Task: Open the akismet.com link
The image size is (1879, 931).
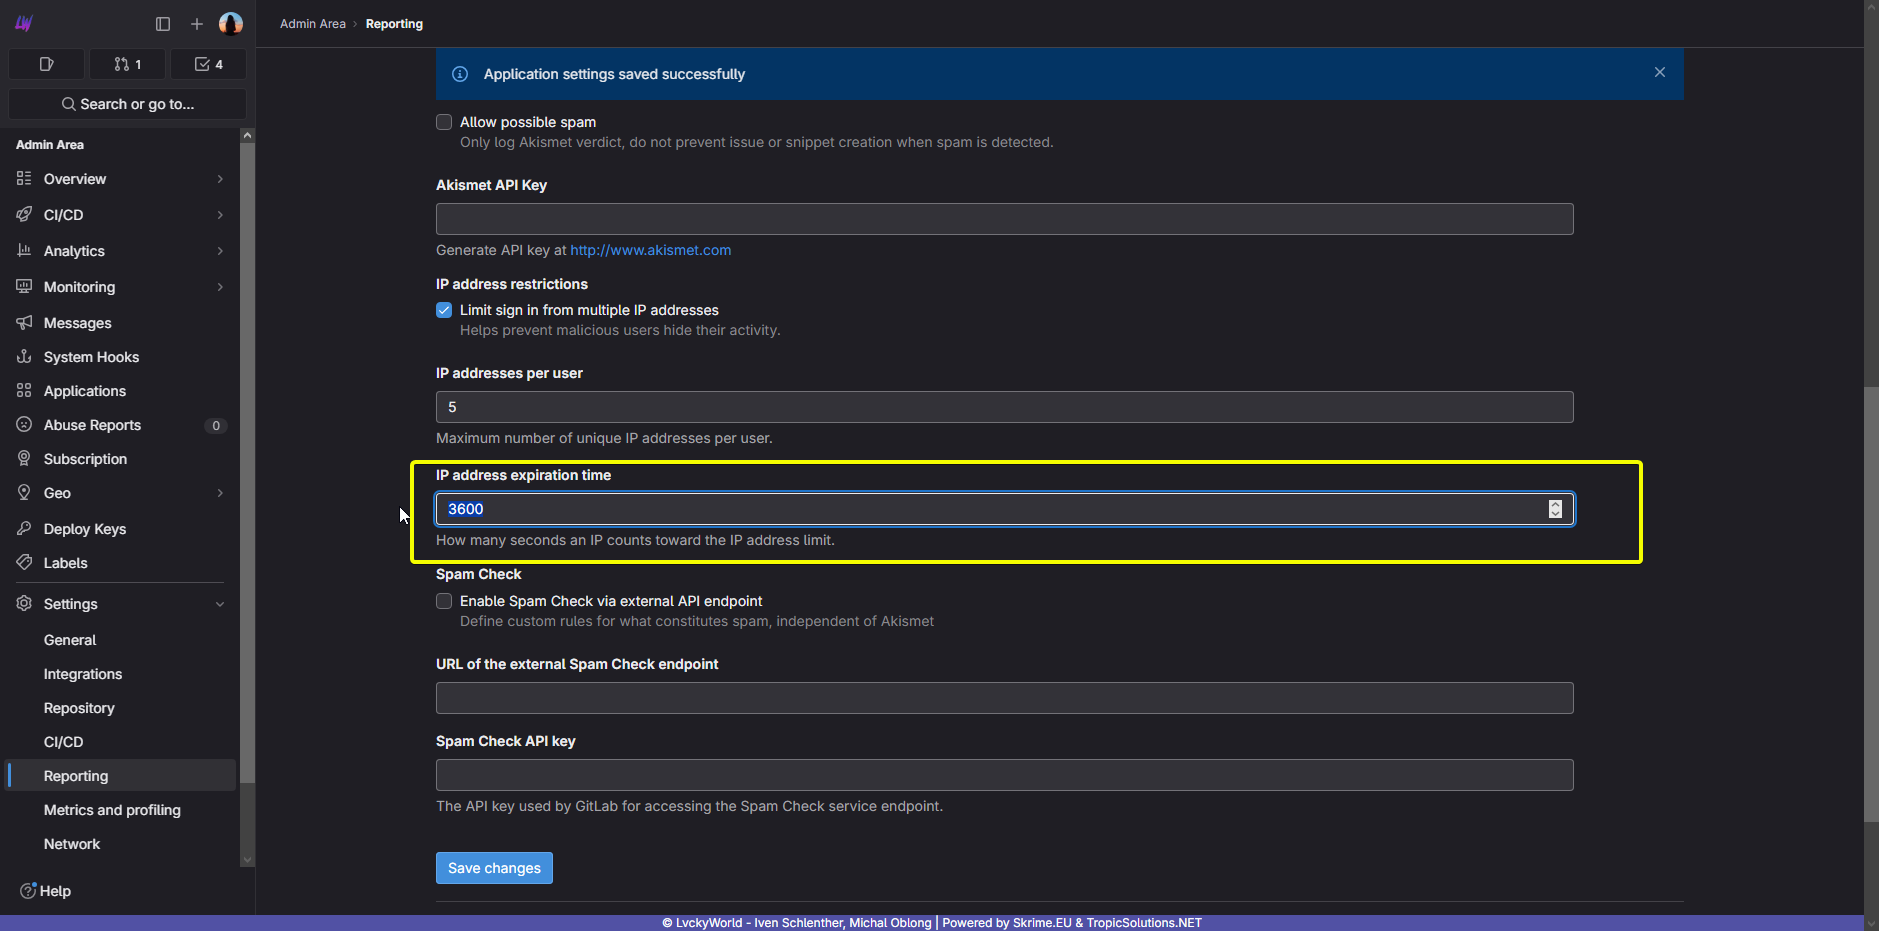Action: point(650,250)
